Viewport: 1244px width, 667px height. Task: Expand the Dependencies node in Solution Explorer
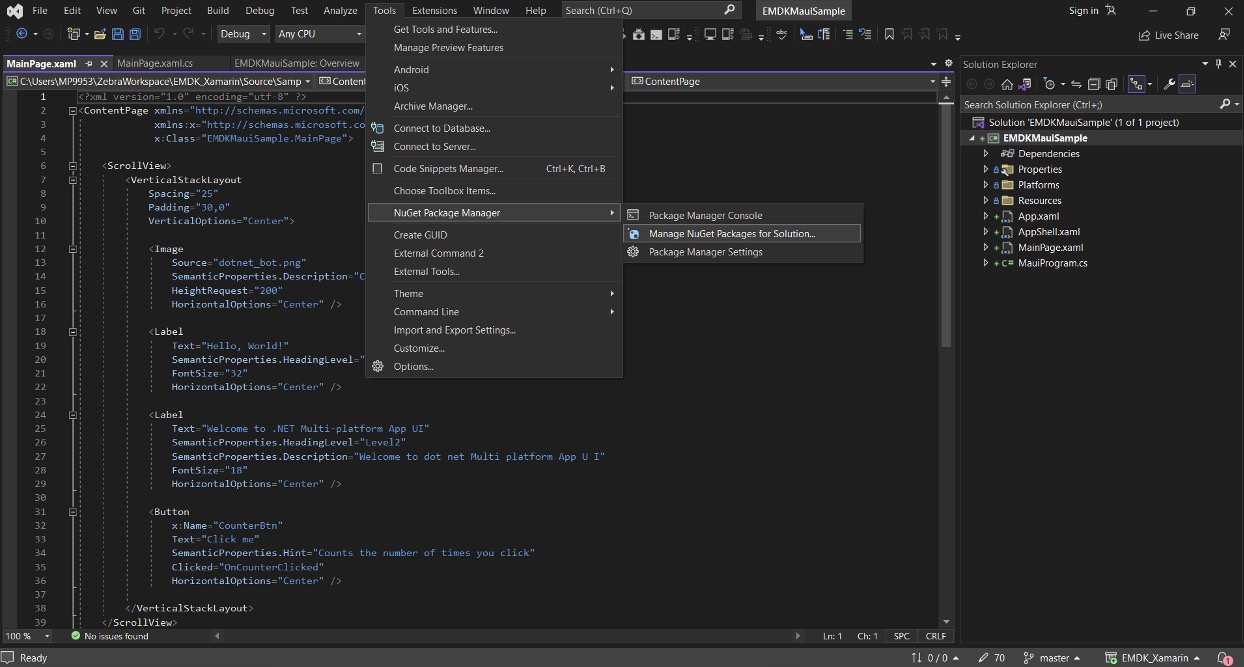[985, 154]
